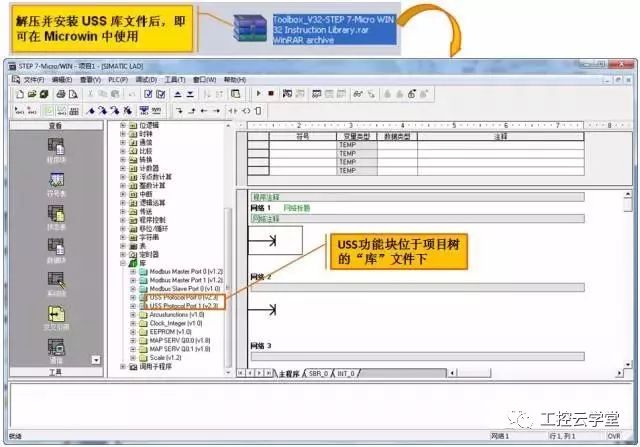Select Clock_Integer (v1.0) library item
The image size is (640, 447).
tap(176, 323)
